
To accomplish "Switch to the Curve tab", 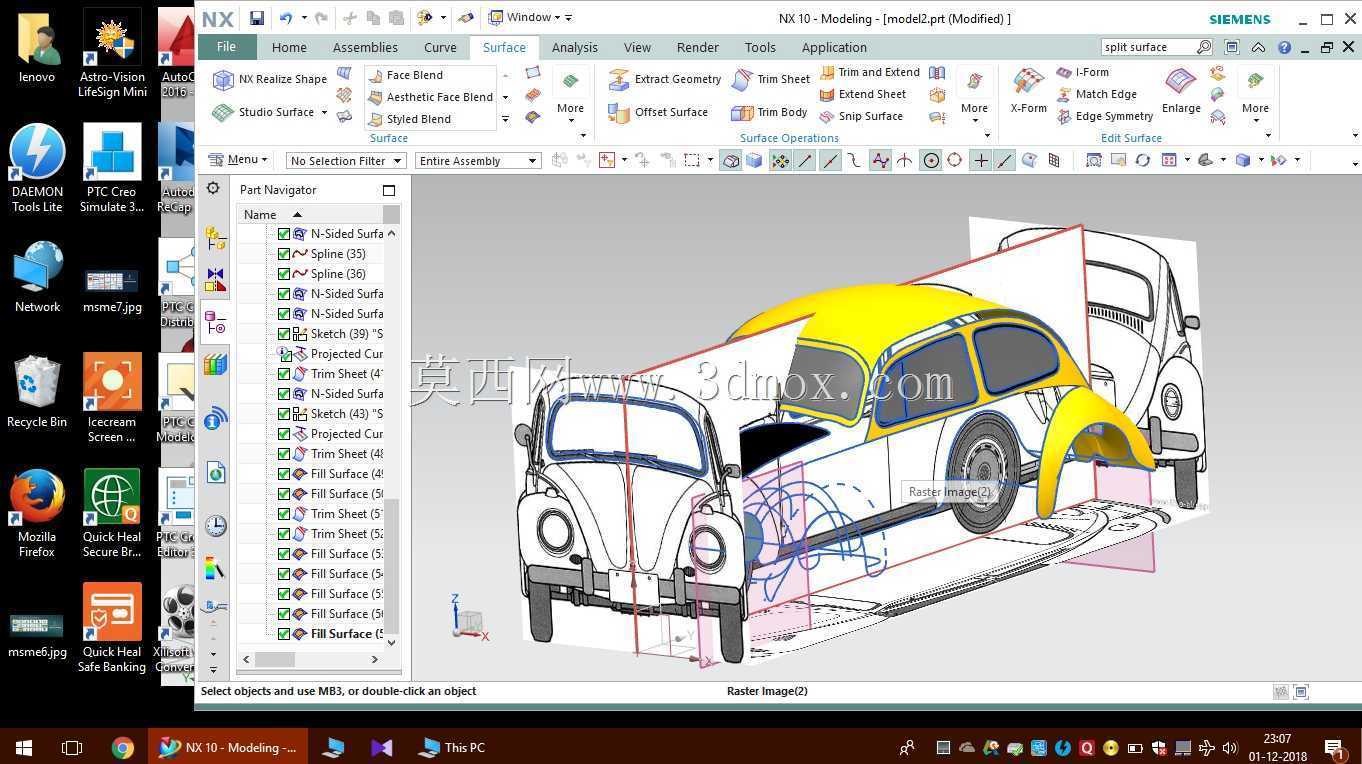I will click(440, 47).
